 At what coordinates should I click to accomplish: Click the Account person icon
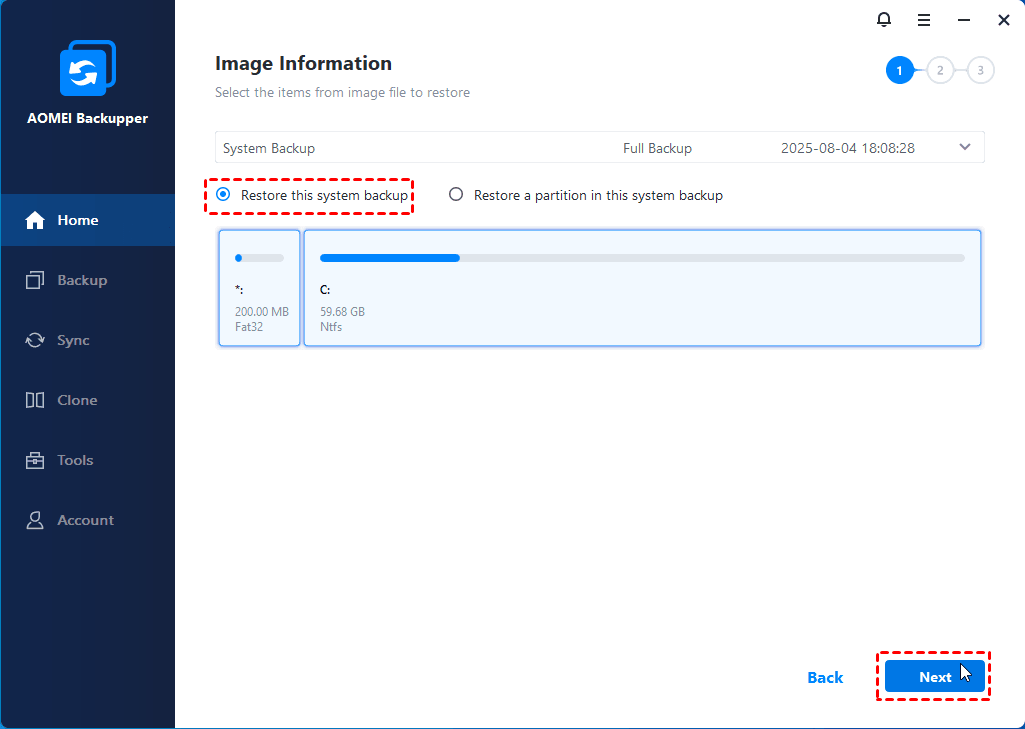pyautogui.click(x=35, y=520)
